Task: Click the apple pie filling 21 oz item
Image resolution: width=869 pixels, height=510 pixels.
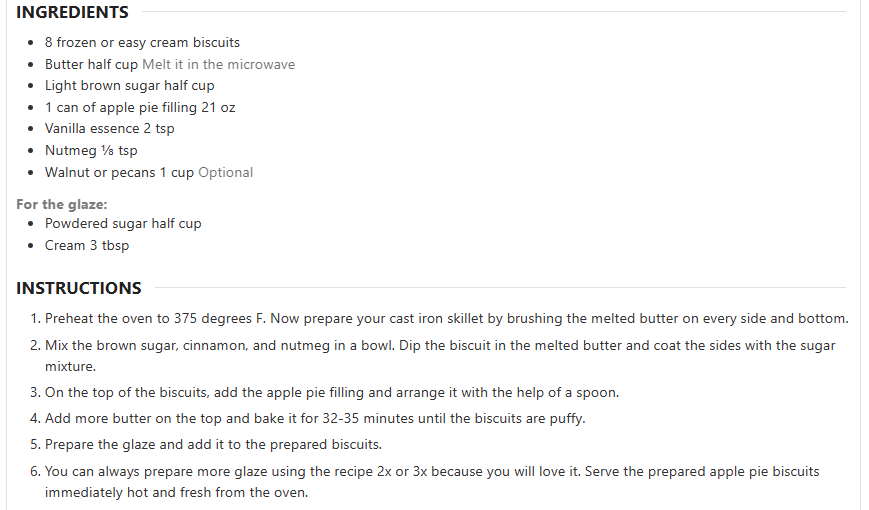Action: pos(140,108)
